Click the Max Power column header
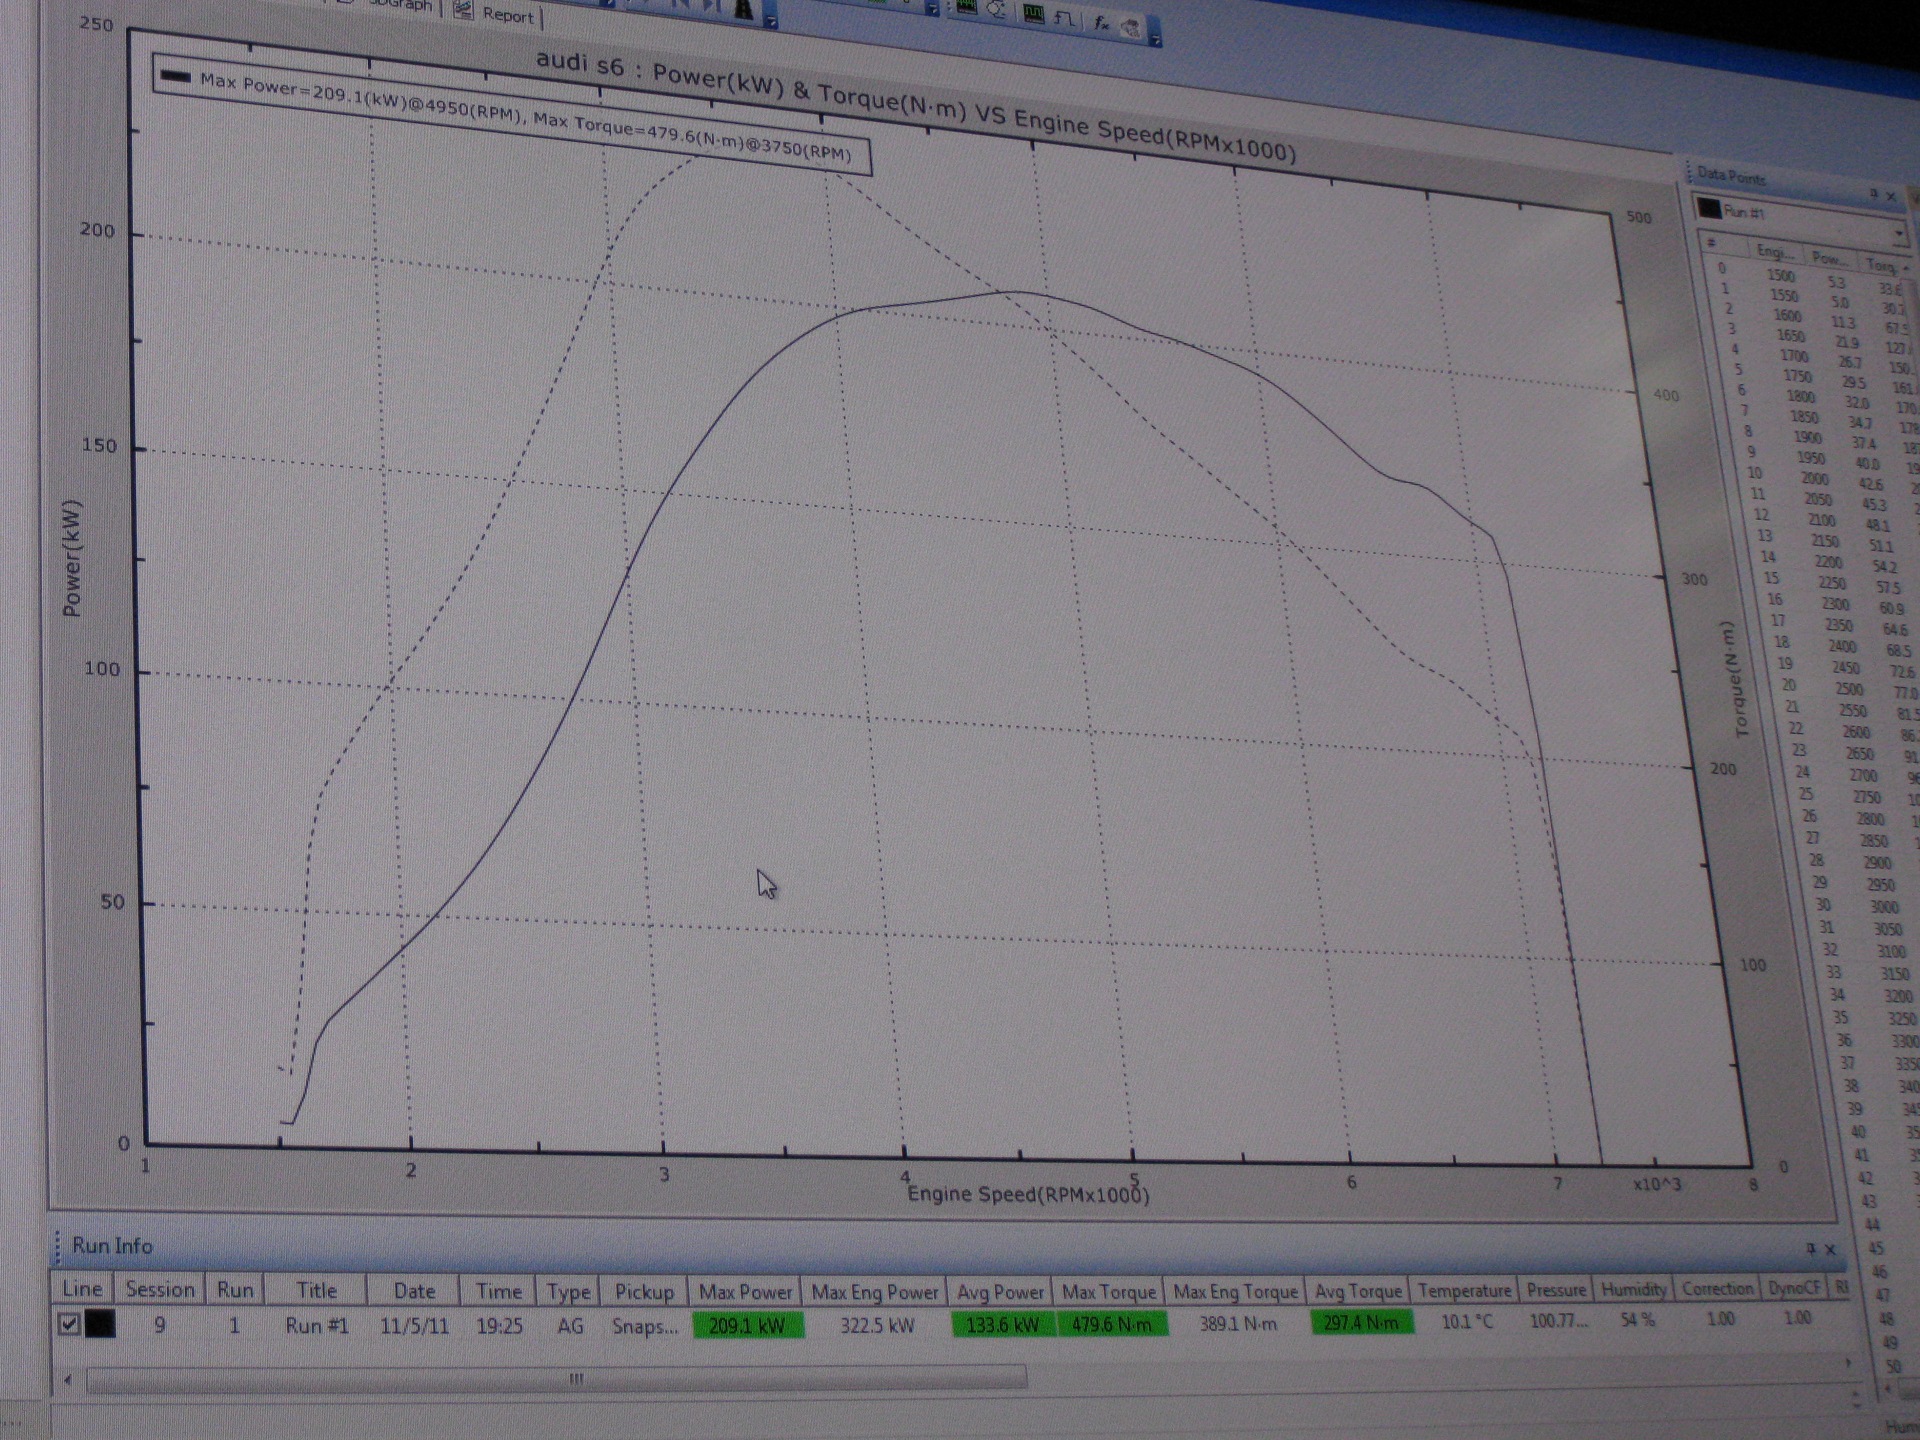 point(745,1292)
